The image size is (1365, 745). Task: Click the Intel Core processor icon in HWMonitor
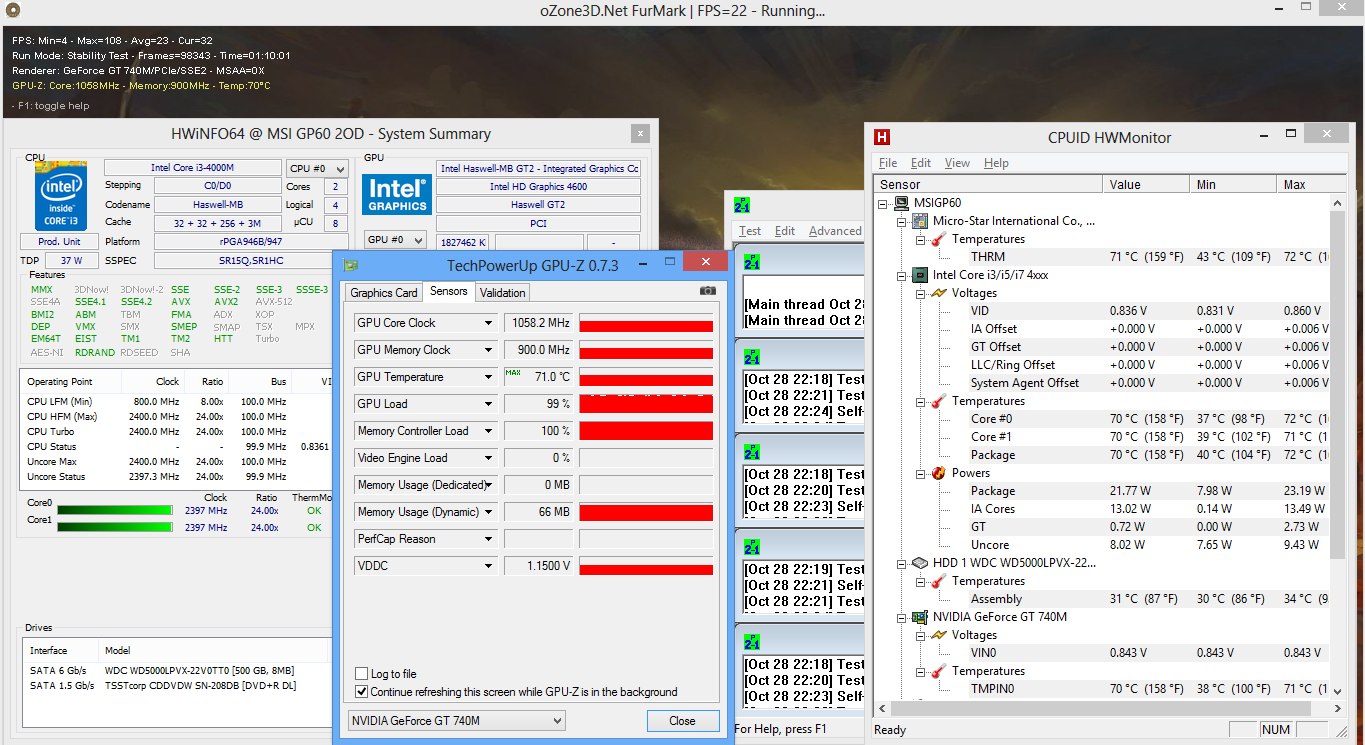pyautogui.click(x=920, y=275)
